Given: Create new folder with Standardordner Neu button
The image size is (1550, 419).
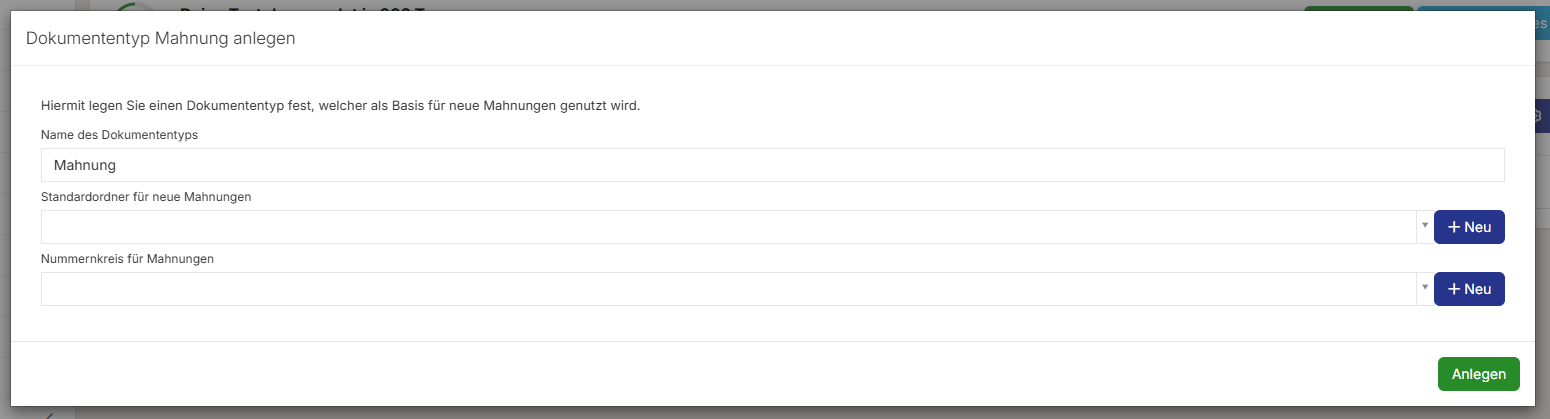Looking at the screenshot, I should [1469, 227].
